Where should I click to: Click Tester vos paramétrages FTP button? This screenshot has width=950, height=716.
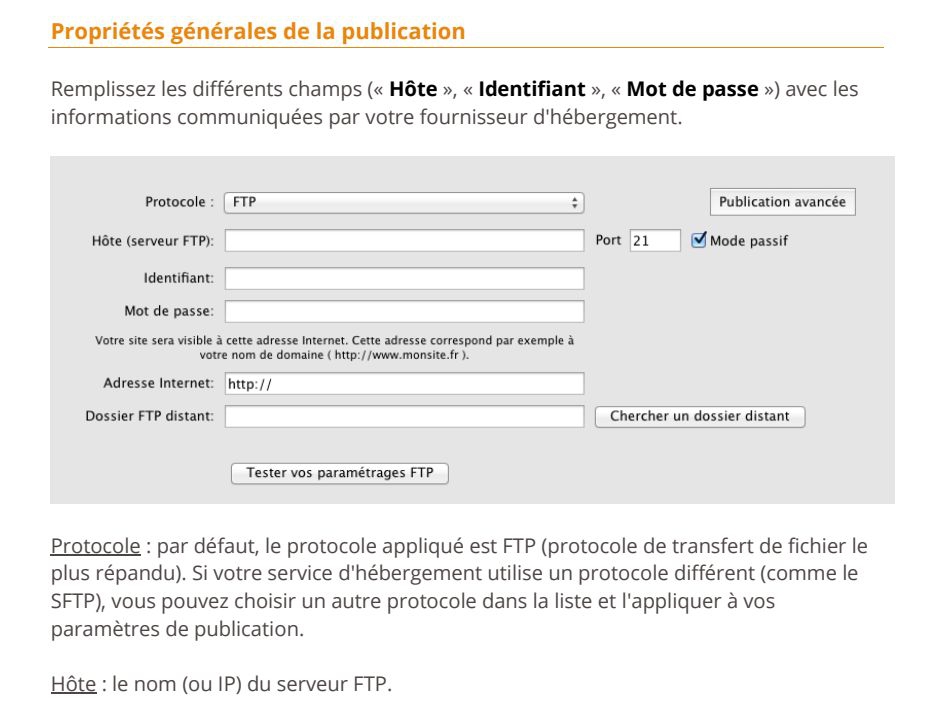click(x=340, y=473)
